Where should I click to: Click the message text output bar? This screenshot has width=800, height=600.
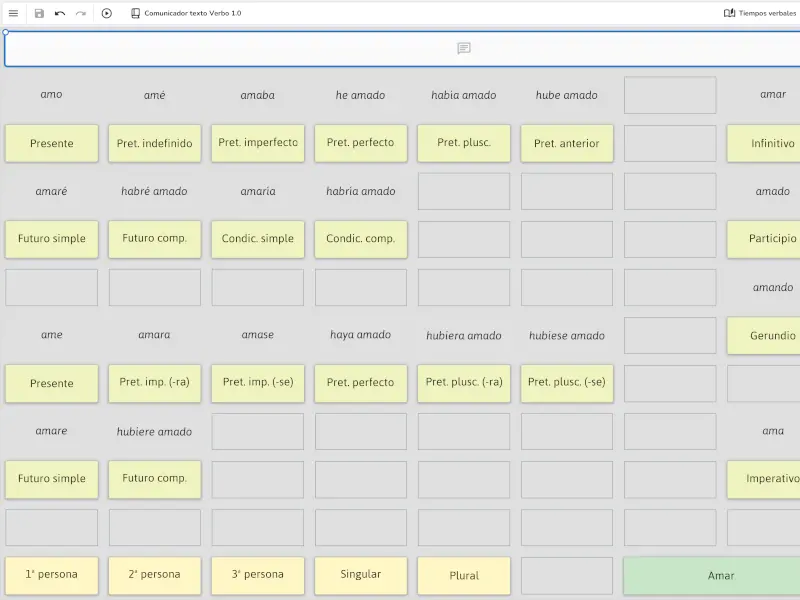(x=400, y=48)
